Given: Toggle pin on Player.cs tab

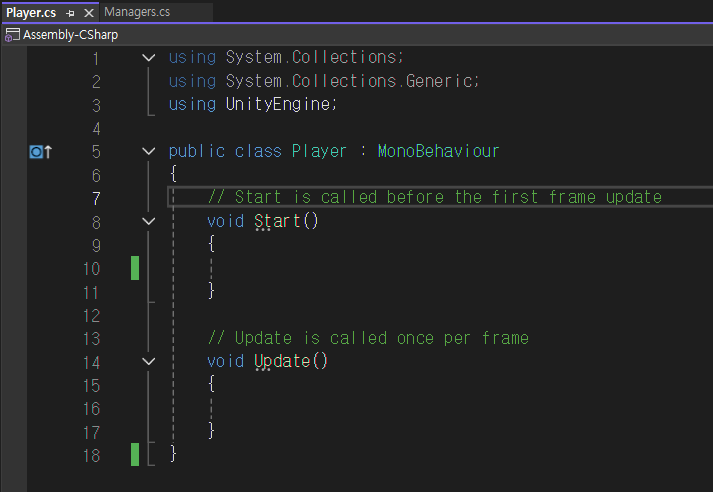Looking at the screenshot, I should 70,14.
